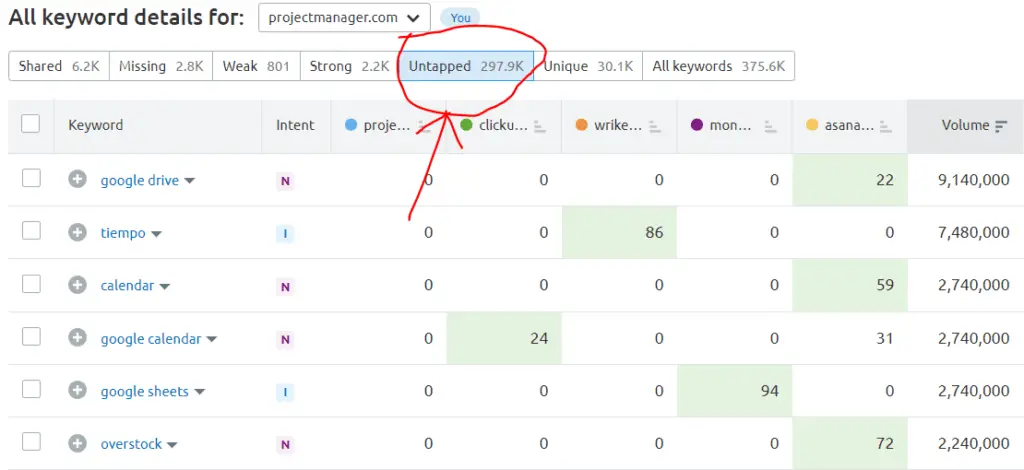Click monday position 94 for google sheets
This screenshot has width=1024, height=470.
[769, 391]
